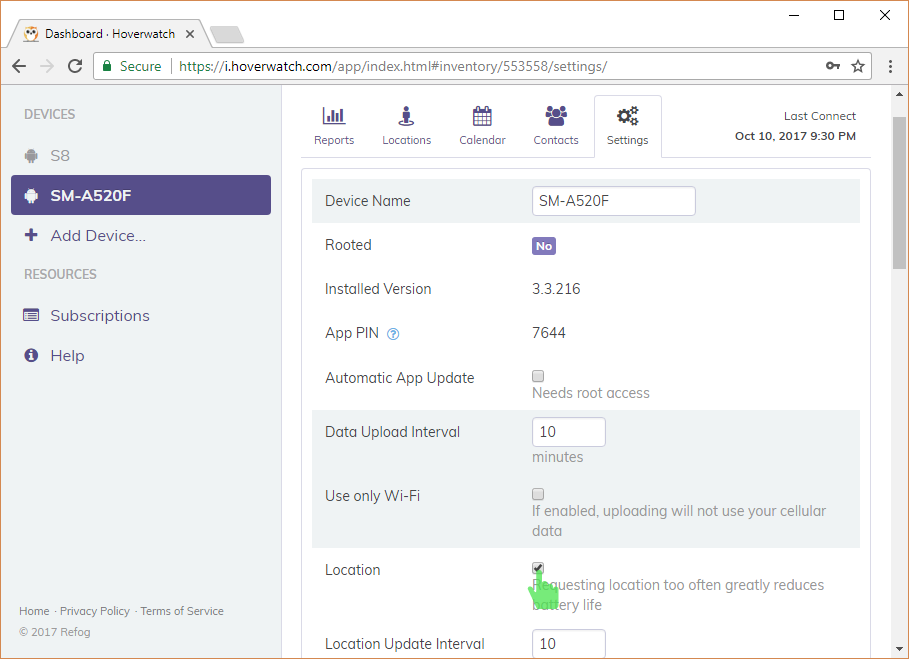The height and width of the screenshot is (659, 909).
Task: Click the saved password key icon
Action: (x=832, y=66)
